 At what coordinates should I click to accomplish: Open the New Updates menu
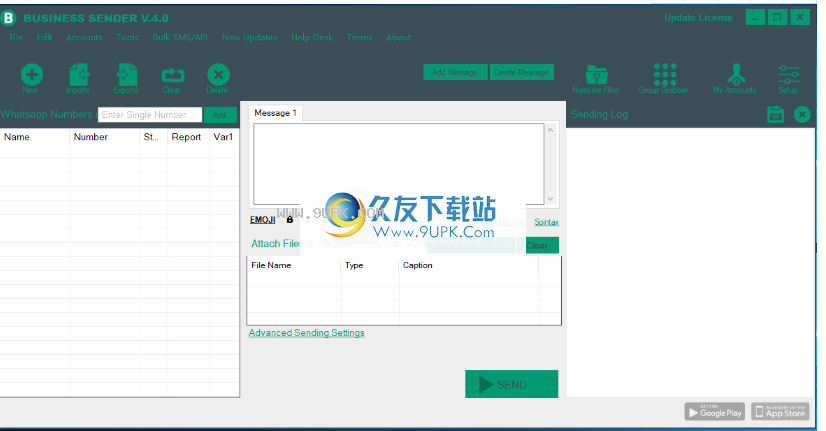point(250,37)
